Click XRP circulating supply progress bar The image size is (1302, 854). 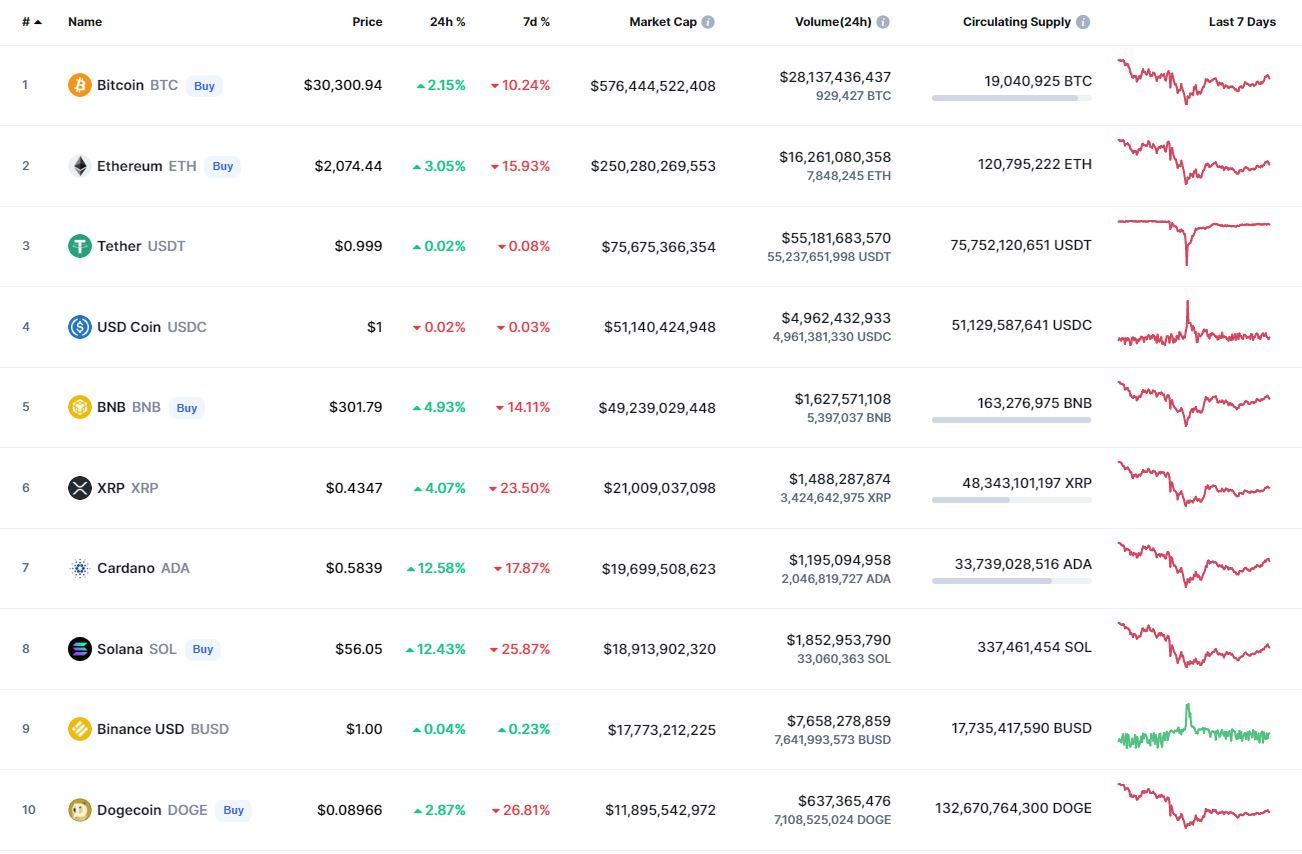[1012, 500]
